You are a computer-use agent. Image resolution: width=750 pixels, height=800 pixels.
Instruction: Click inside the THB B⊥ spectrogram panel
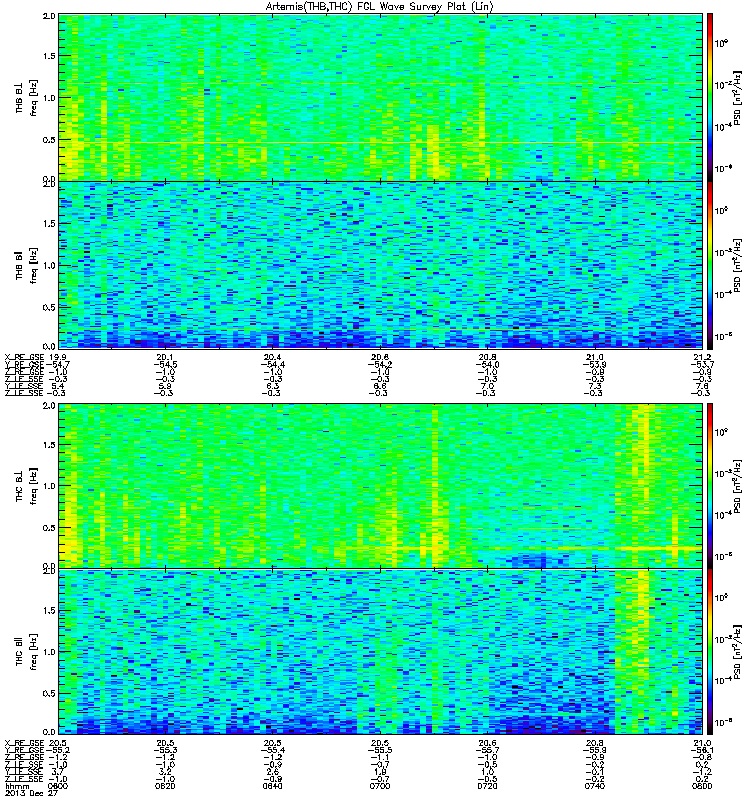point(381,97)
